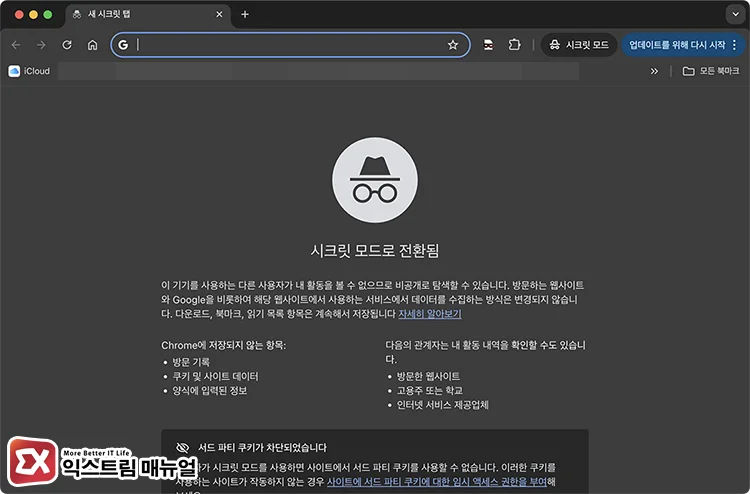Open a new tab with plus button
Screen dimensions: 750x494
(x=245, y=14)
